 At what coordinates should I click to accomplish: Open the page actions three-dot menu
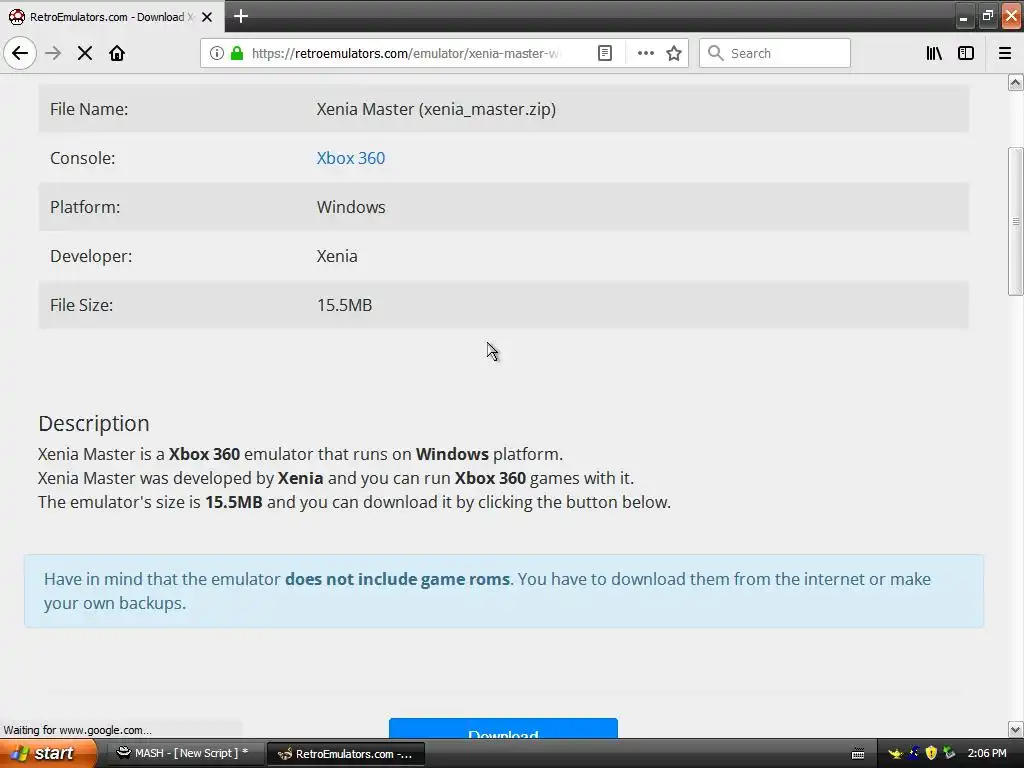[x=645, y=53]
